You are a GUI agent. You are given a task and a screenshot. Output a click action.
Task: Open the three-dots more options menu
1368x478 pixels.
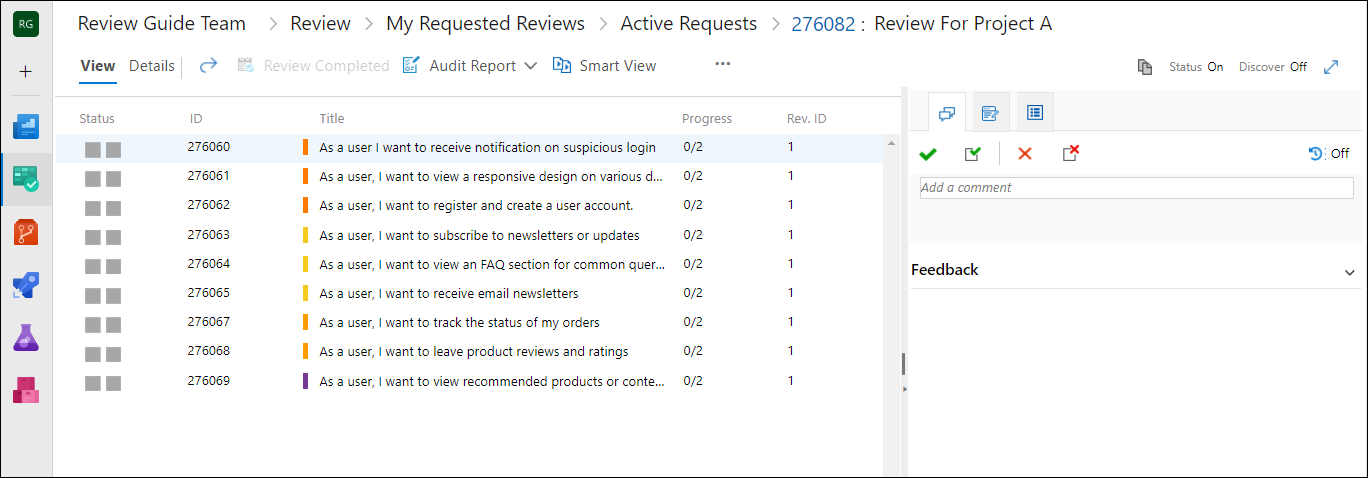click(x=723, y=65)
